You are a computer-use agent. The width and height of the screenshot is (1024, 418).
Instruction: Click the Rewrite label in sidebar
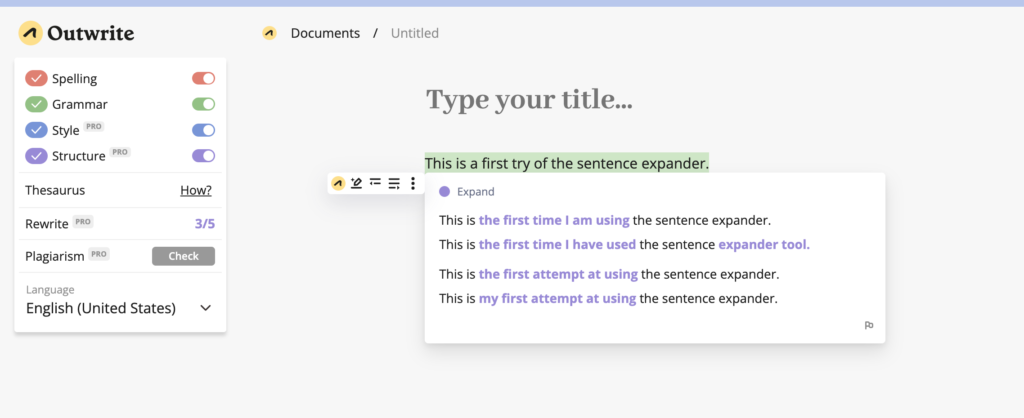tap(46, 224)
